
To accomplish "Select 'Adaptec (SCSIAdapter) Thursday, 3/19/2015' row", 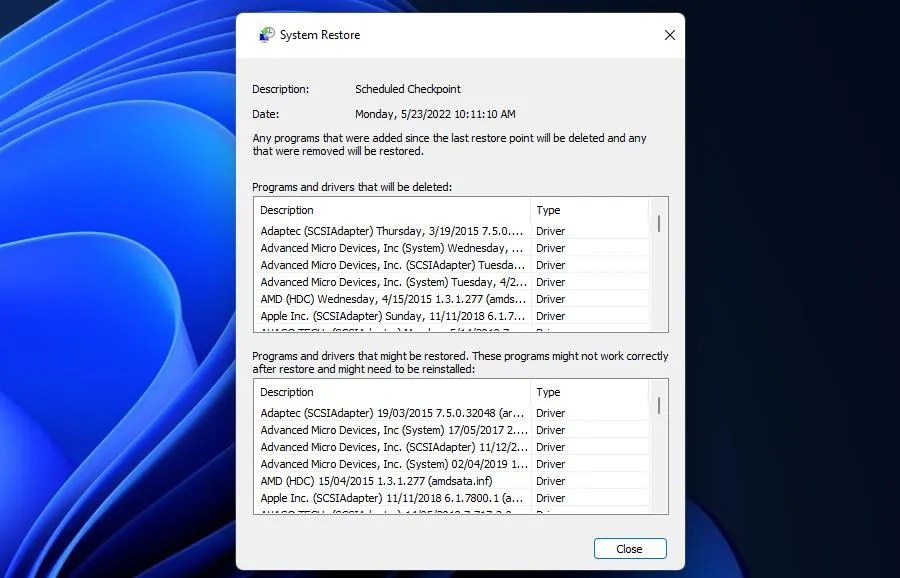I will point(452,231).
